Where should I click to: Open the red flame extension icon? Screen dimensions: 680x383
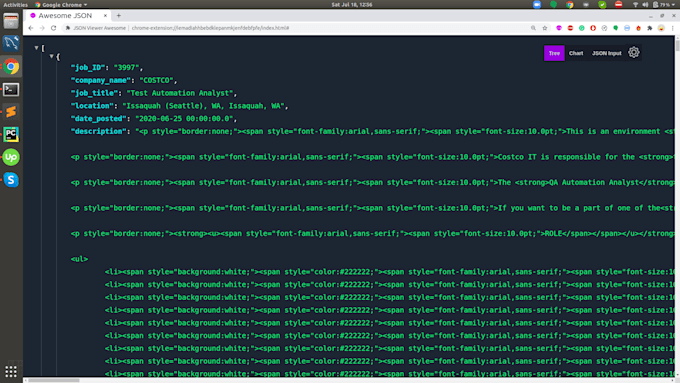coord(638,28)
